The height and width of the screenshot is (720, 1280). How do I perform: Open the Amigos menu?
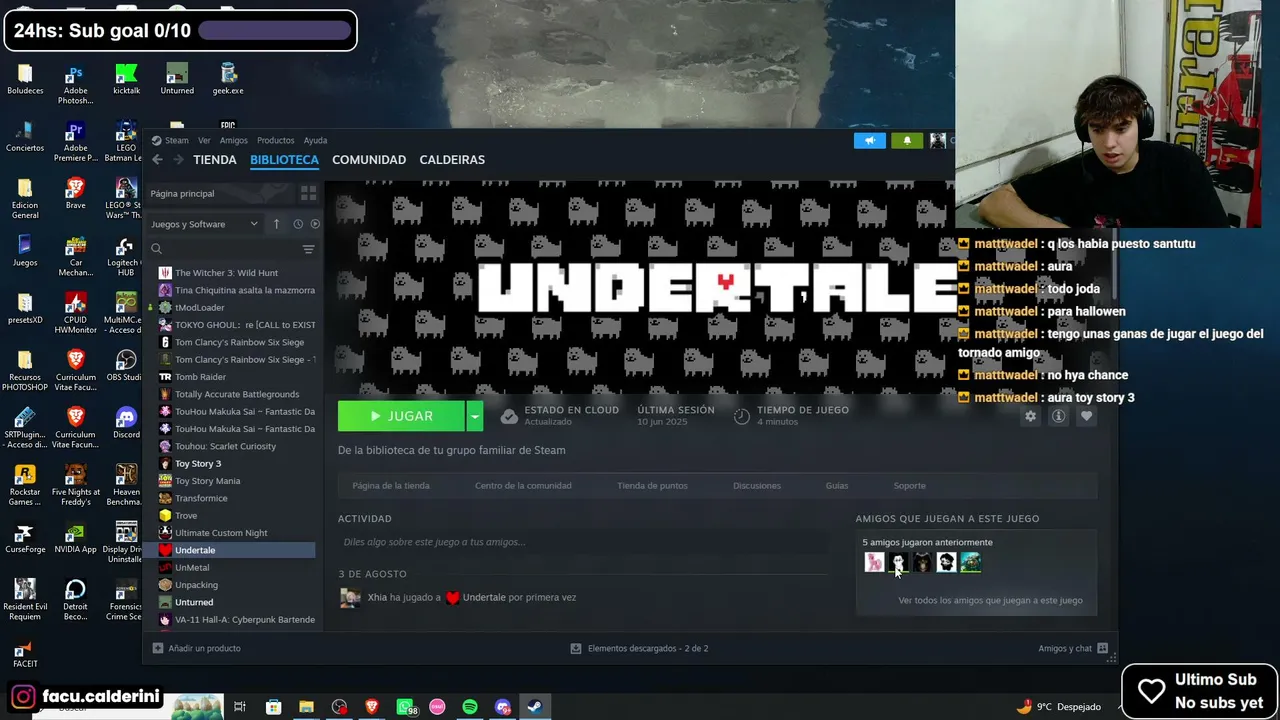click(x=233, y=141)
